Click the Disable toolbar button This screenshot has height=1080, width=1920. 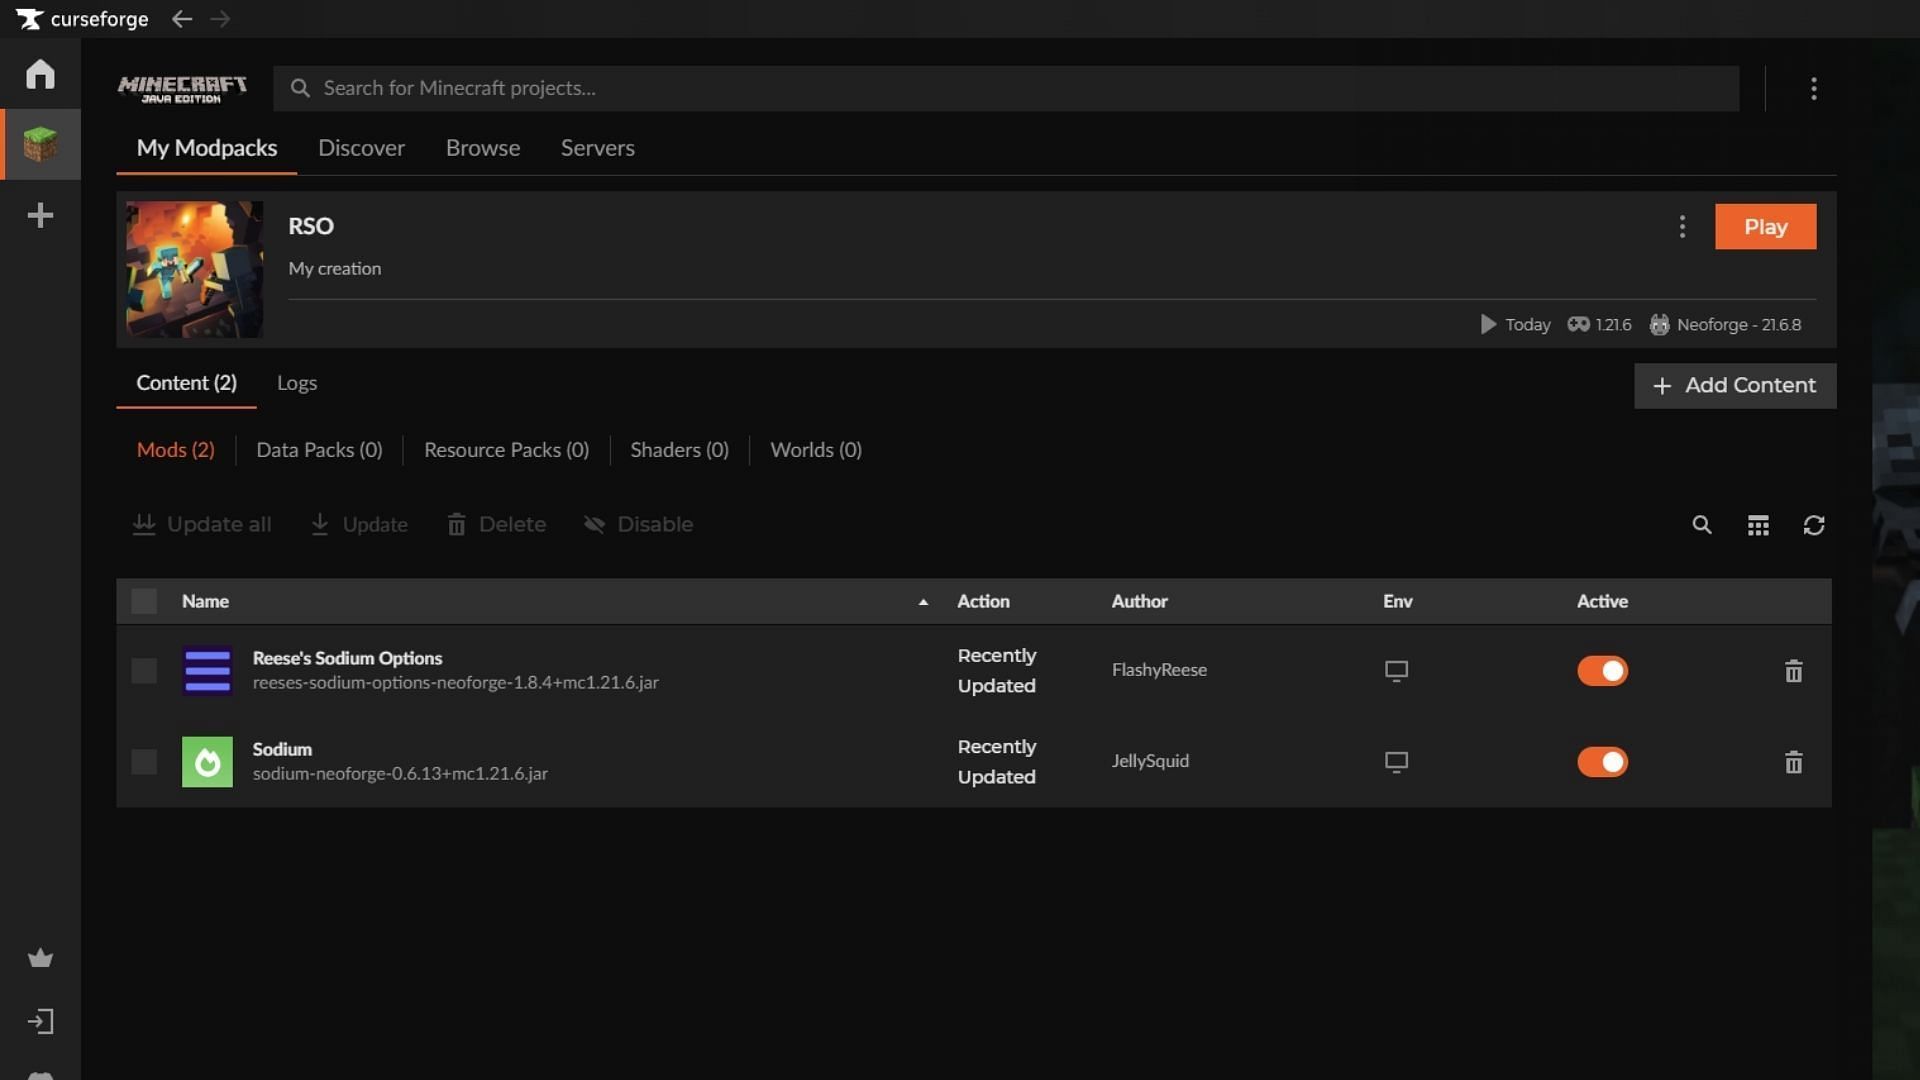click(x=638, y=525)
